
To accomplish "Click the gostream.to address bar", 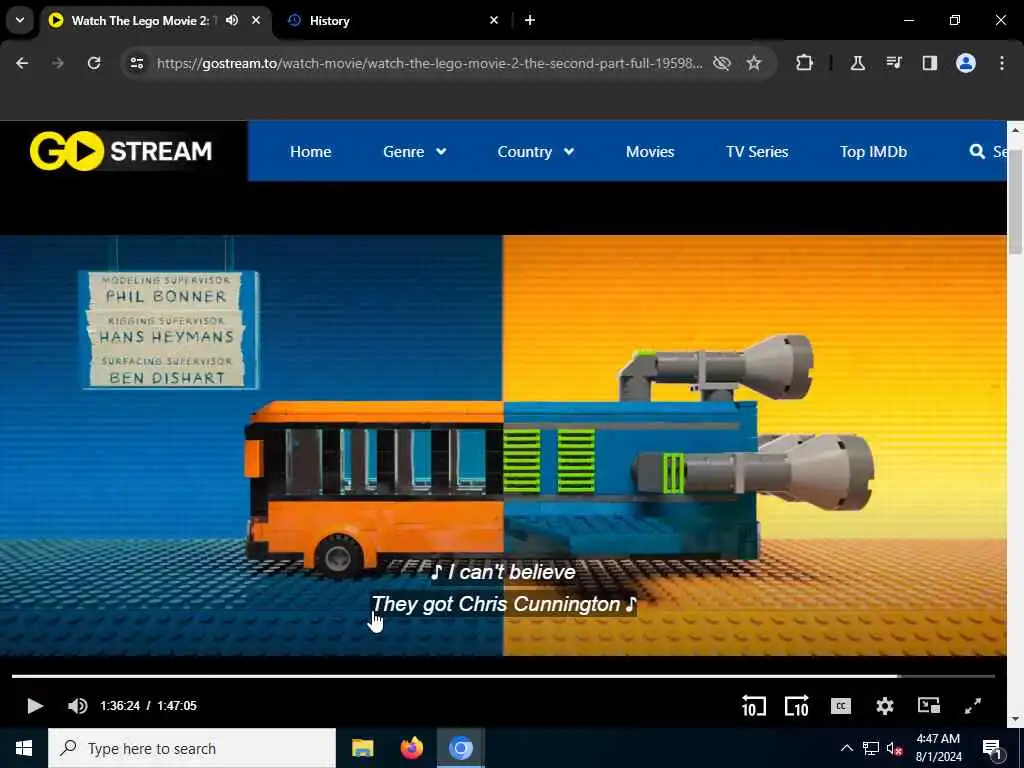I will 429,63.
